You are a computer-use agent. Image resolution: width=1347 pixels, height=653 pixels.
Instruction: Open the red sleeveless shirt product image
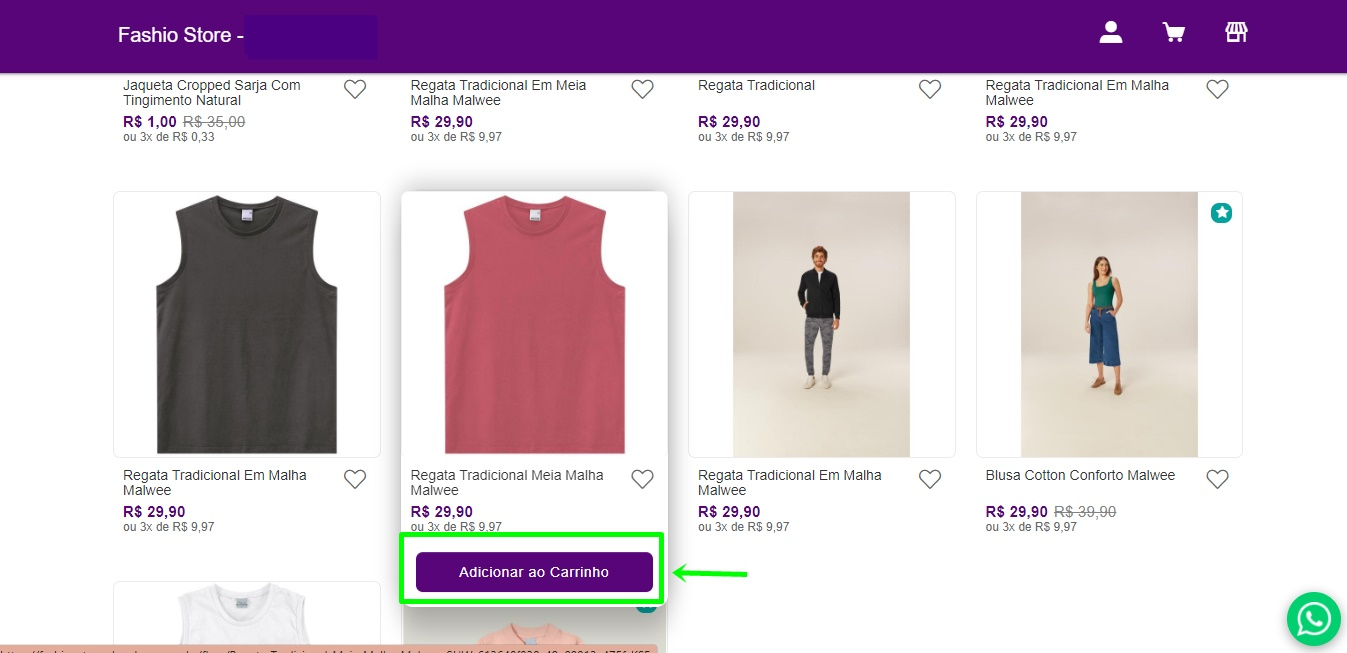[534, 324]
